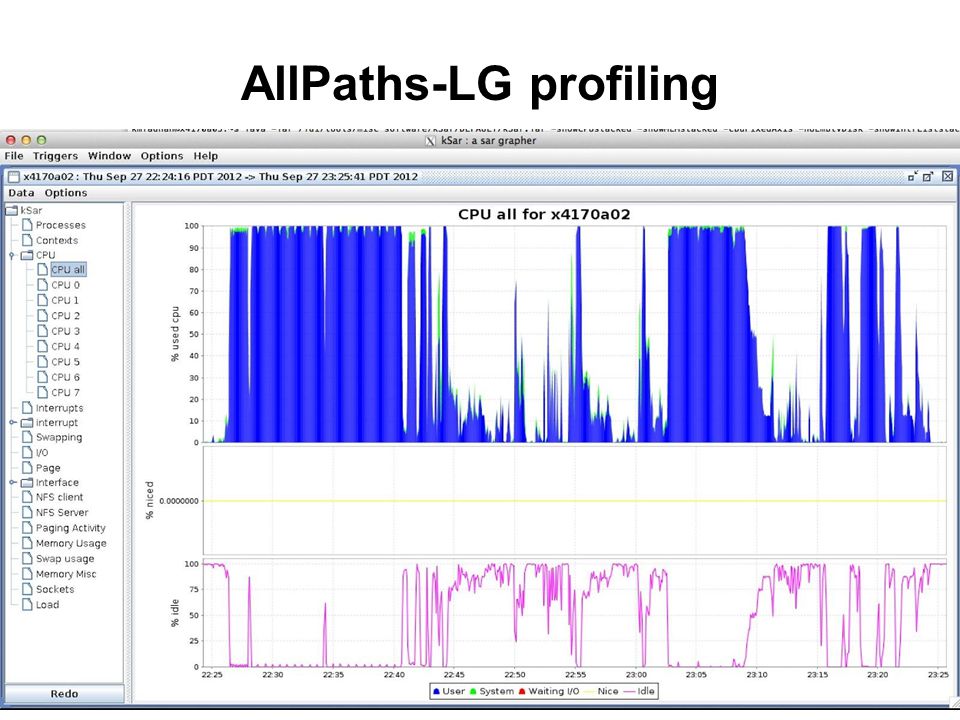Select CPU all in the tree
This screenshot has width=960, height=720.
pos(68,270)
